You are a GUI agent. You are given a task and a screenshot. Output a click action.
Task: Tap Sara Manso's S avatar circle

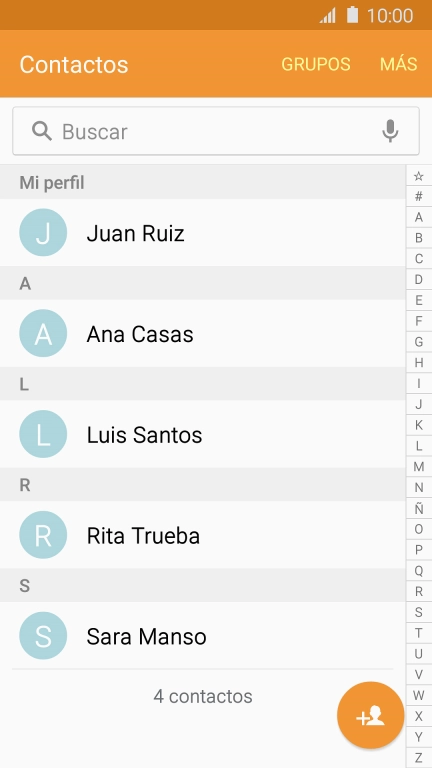tap(43, 636)
